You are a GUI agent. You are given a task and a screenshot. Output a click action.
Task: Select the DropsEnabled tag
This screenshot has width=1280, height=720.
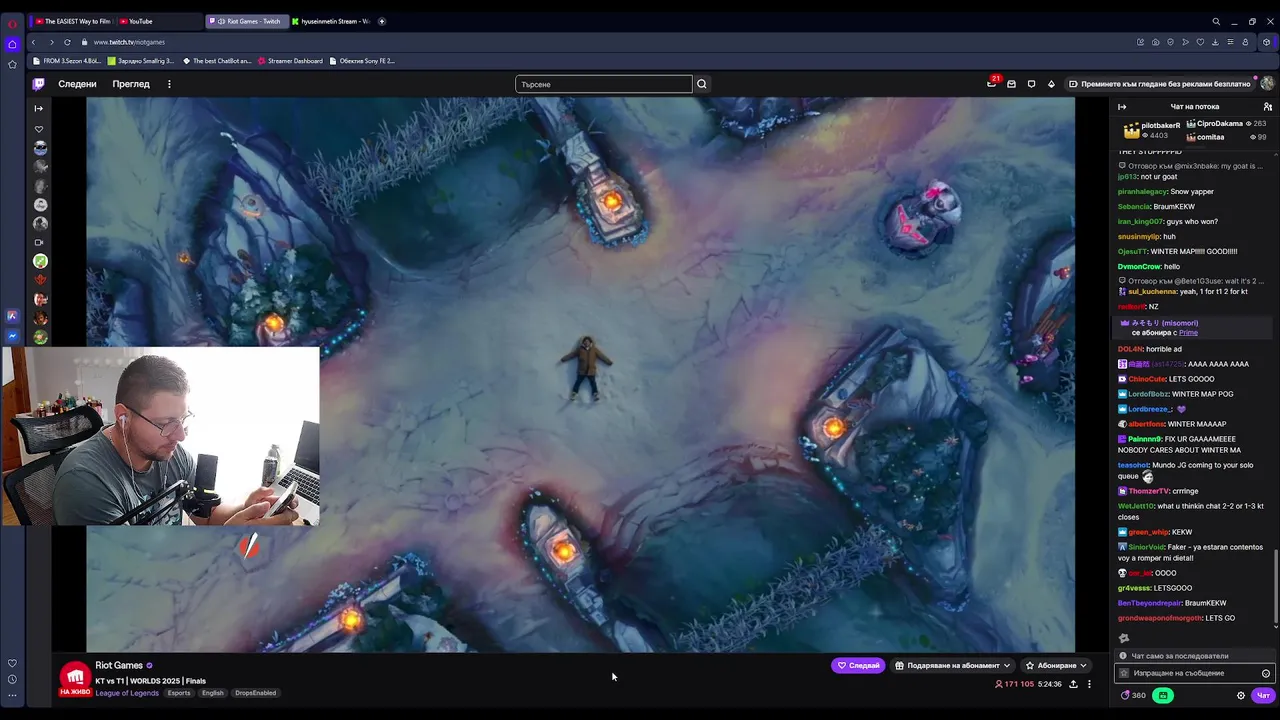click(255, 693)
